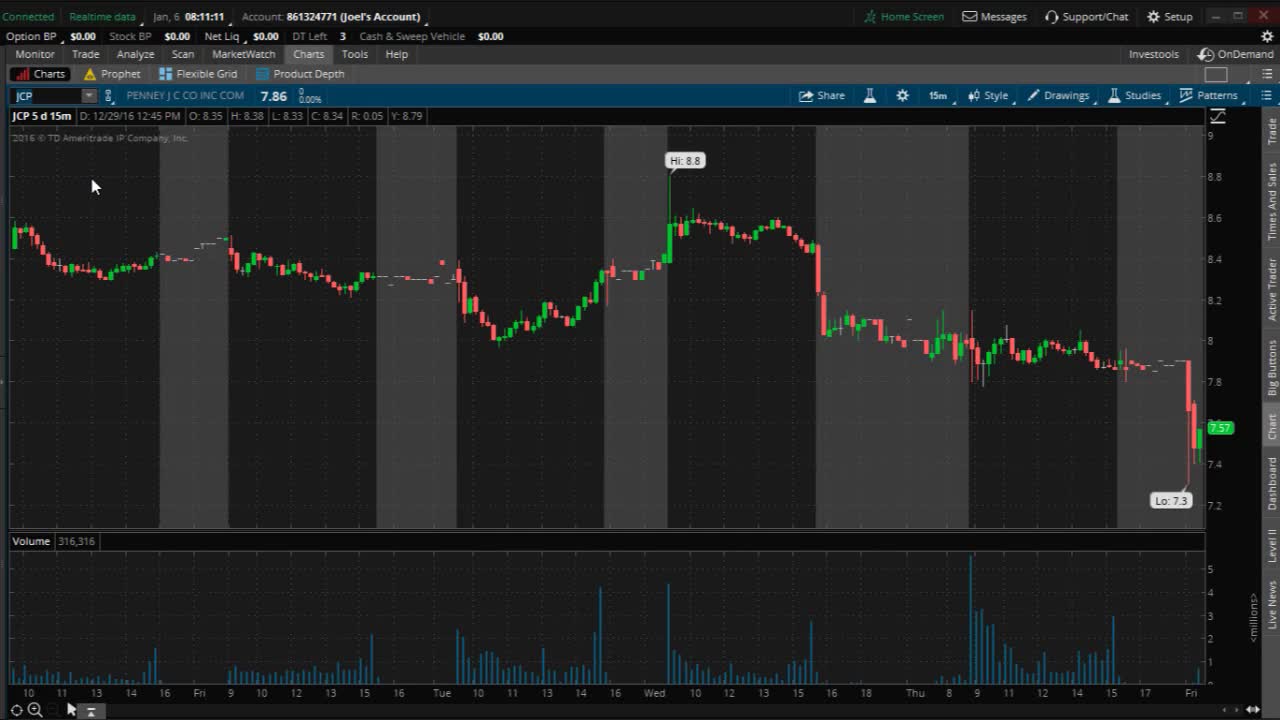Select the Charts sub-tab

click(40, 74)
